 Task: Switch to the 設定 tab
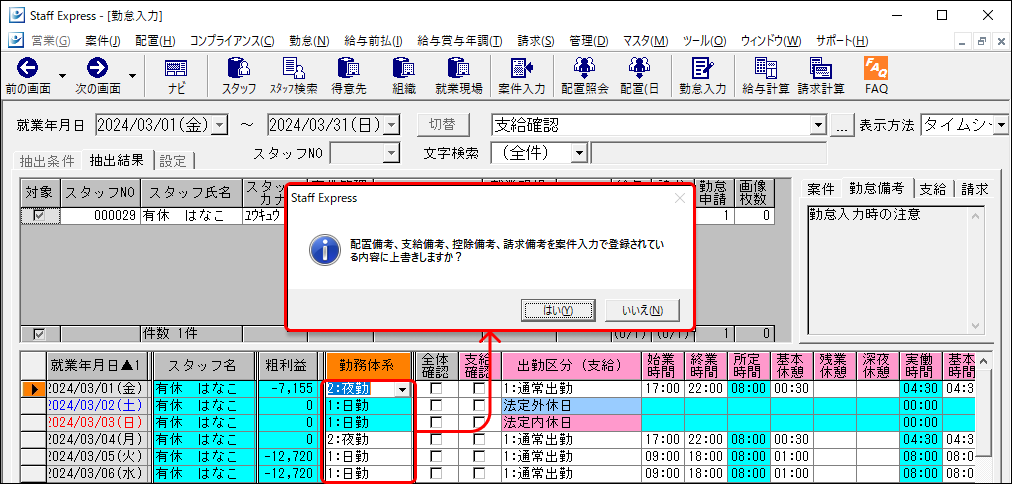(172, 161)
